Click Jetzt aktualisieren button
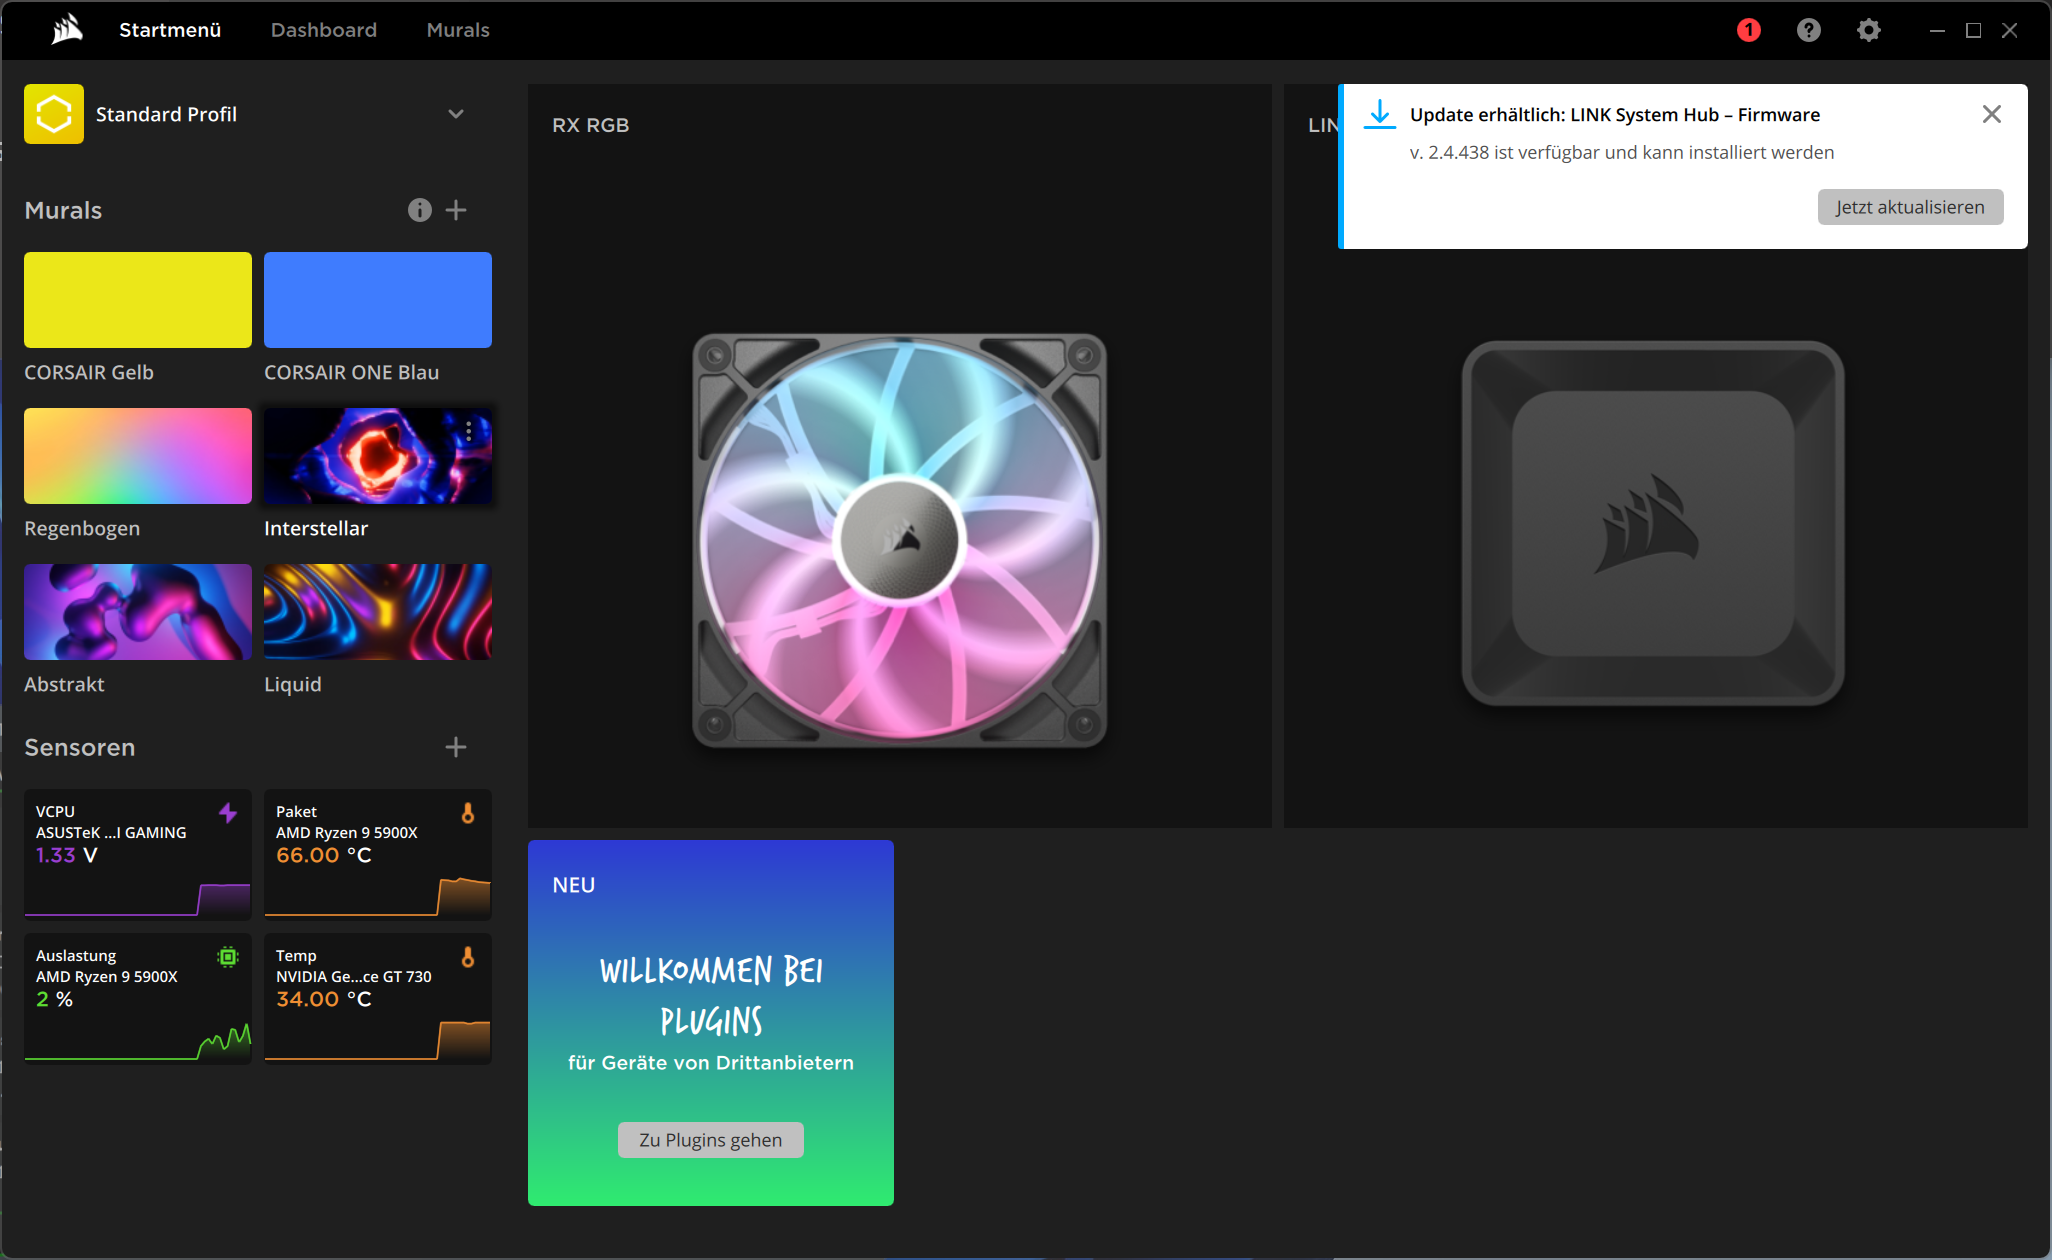The height and width of the screenshot is (1260, 2052). click(x=1910, y=207)
